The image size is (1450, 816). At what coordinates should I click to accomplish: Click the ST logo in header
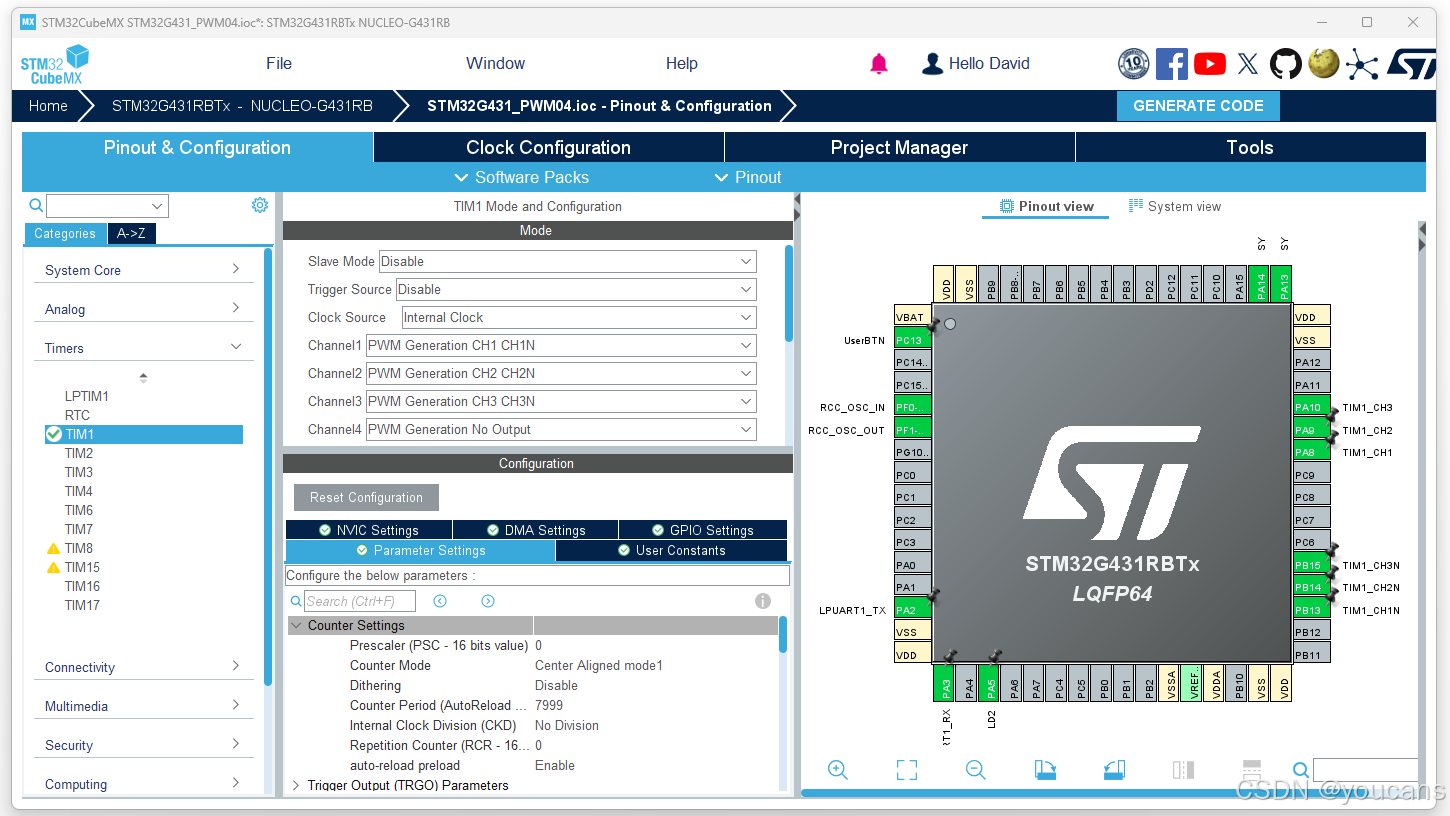point(1411,64)
